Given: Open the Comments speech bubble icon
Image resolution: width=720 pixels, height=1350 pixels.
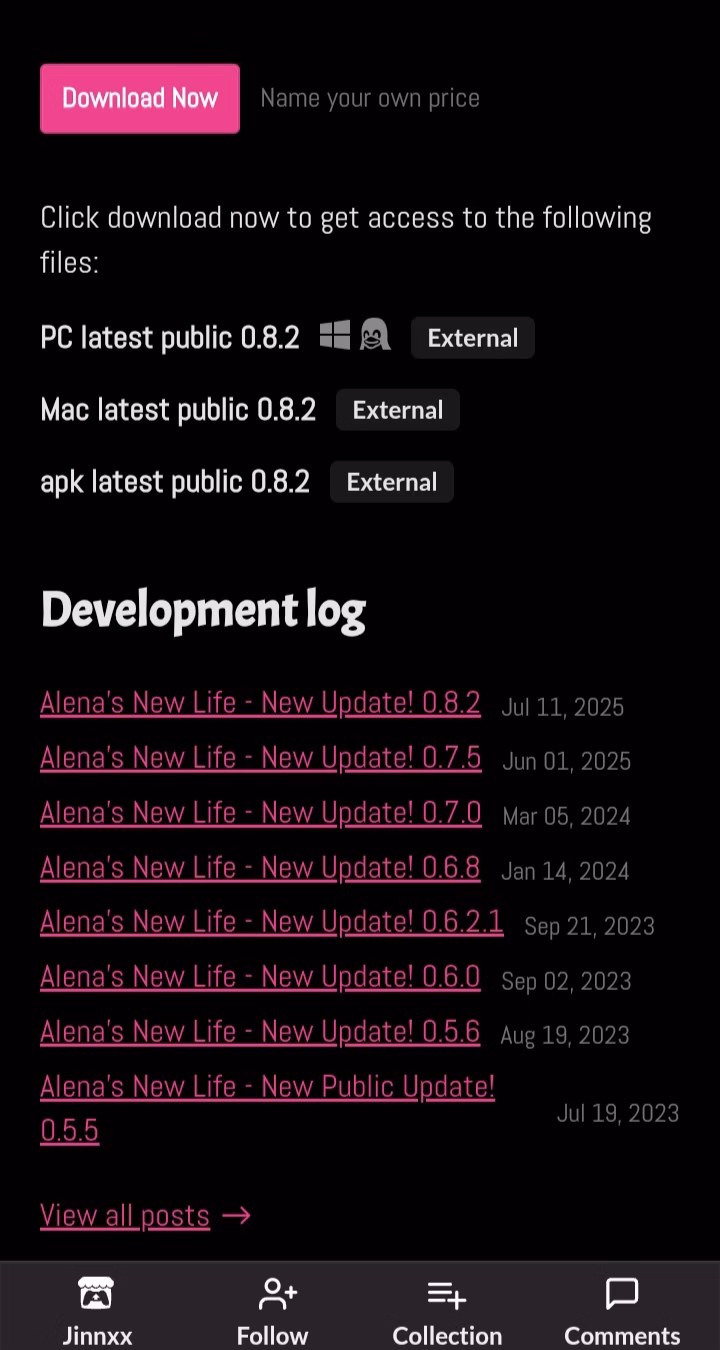Looking at the screenshot, I should pyautogui.click(x=622, y=1294).
